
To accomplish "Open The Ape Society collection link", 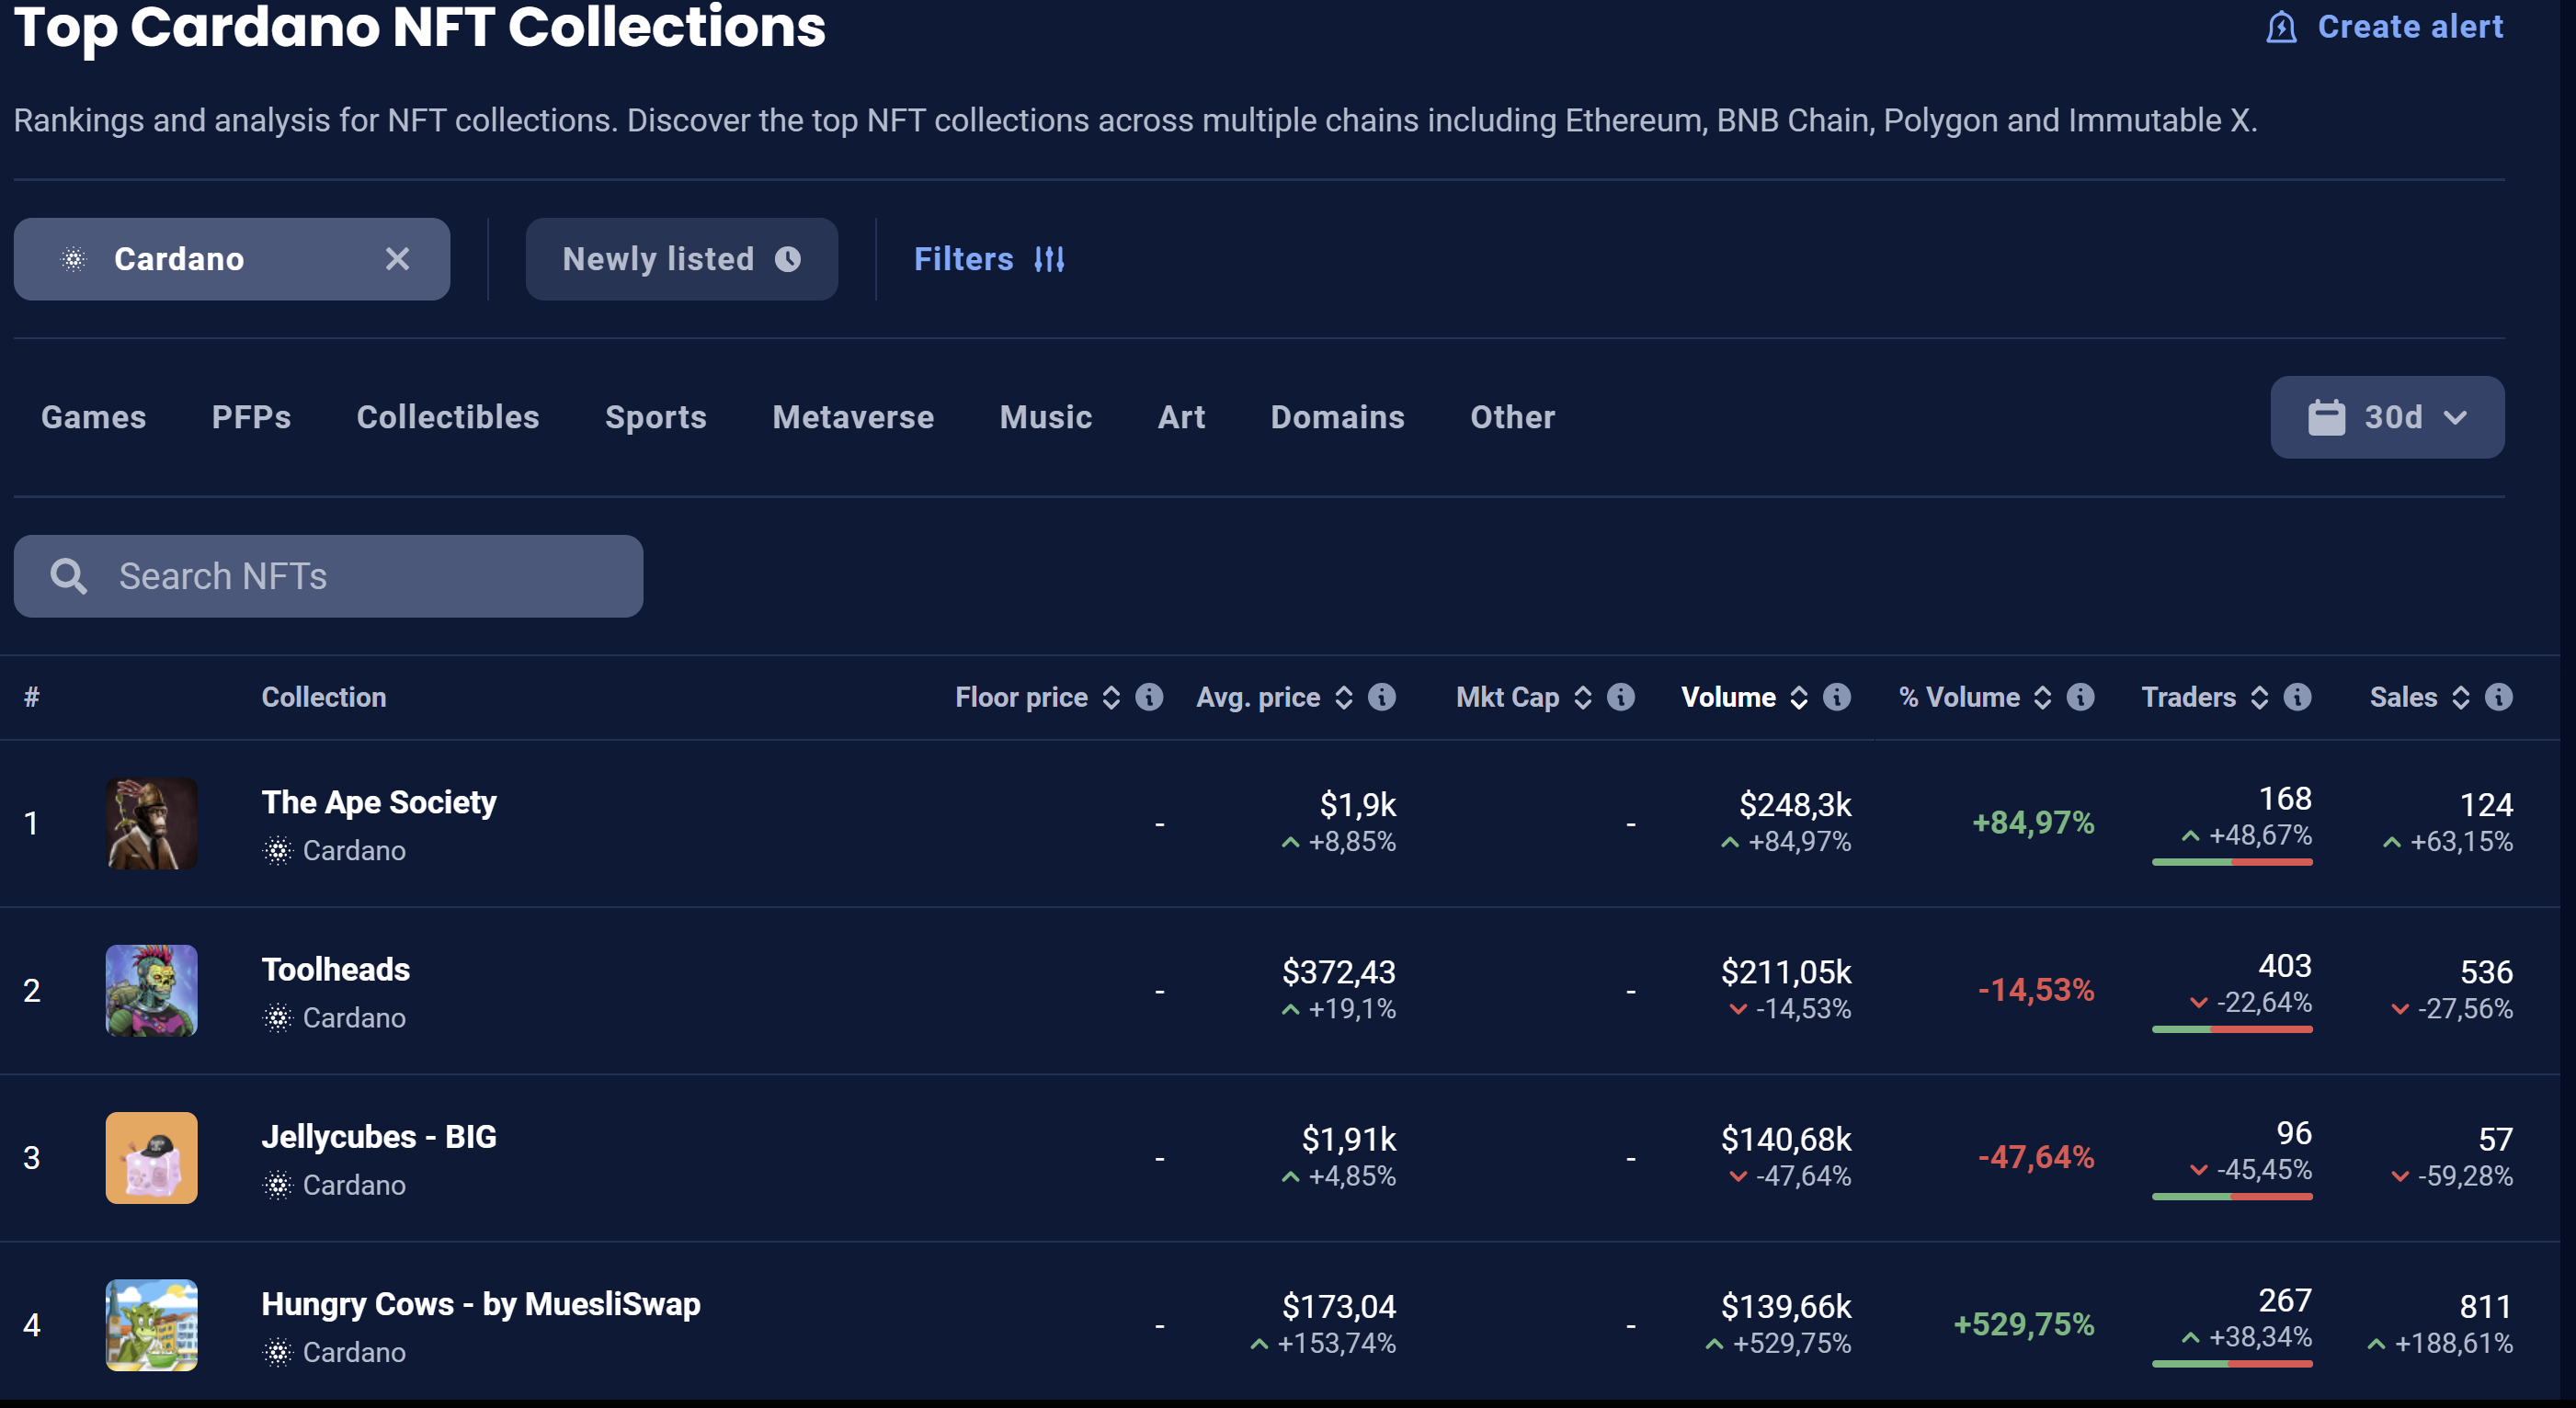I will point(379,802).
